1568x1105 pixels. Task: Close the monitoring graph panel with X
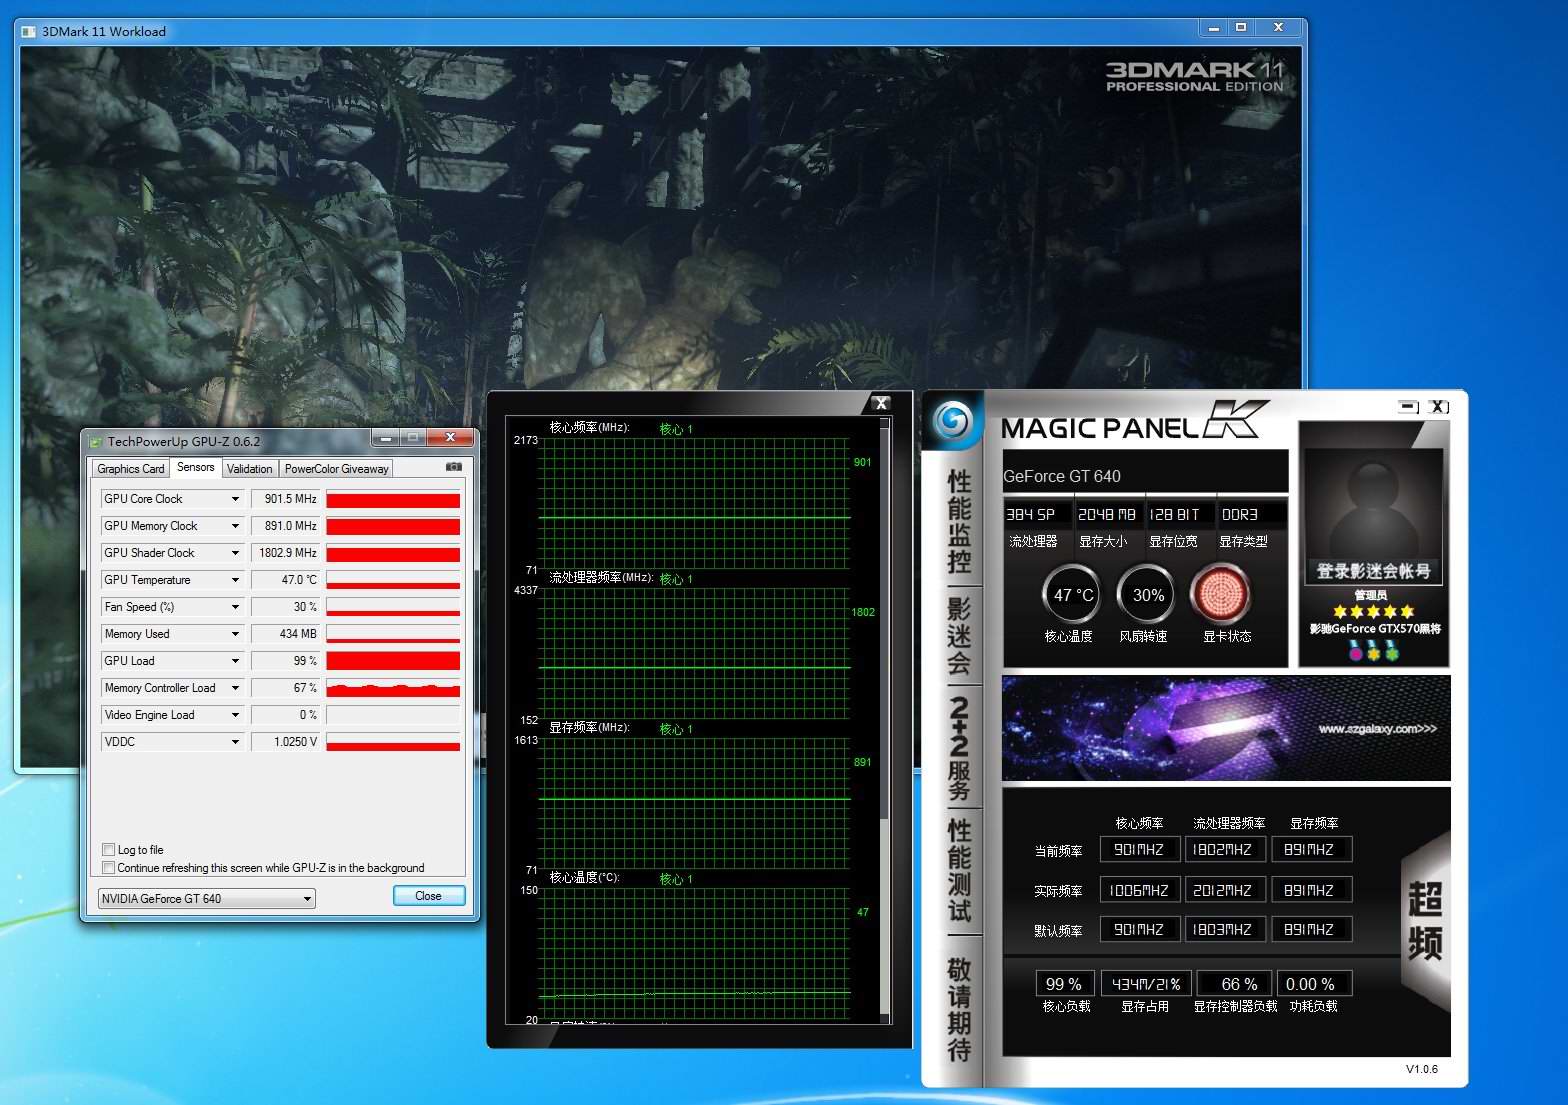[880, 403]
